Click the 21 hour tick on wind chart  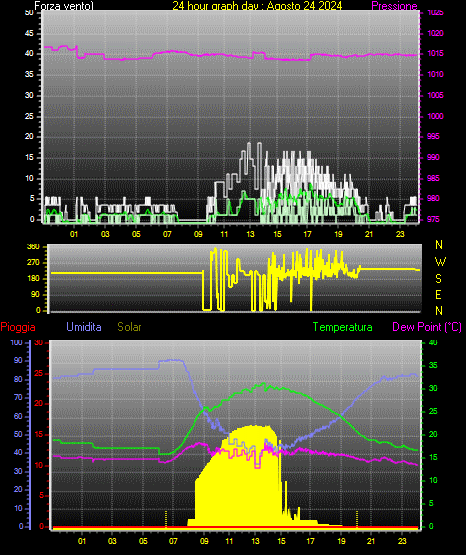pyautogui.click(x=369, y=234)
